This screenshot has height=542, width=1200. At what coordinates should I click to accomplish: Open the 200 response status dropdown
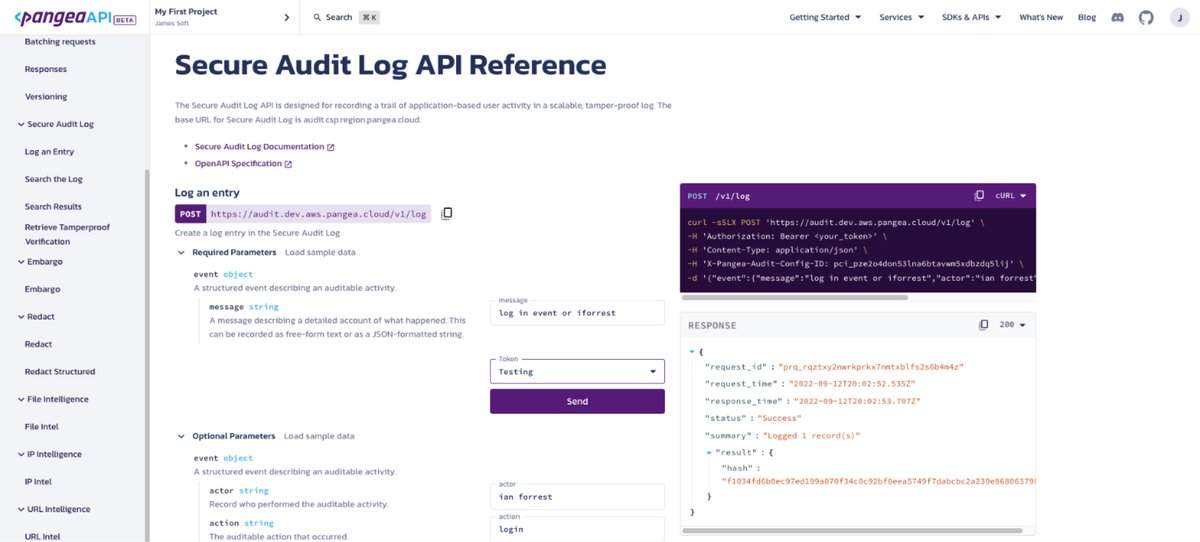[x=1011, y=325]
